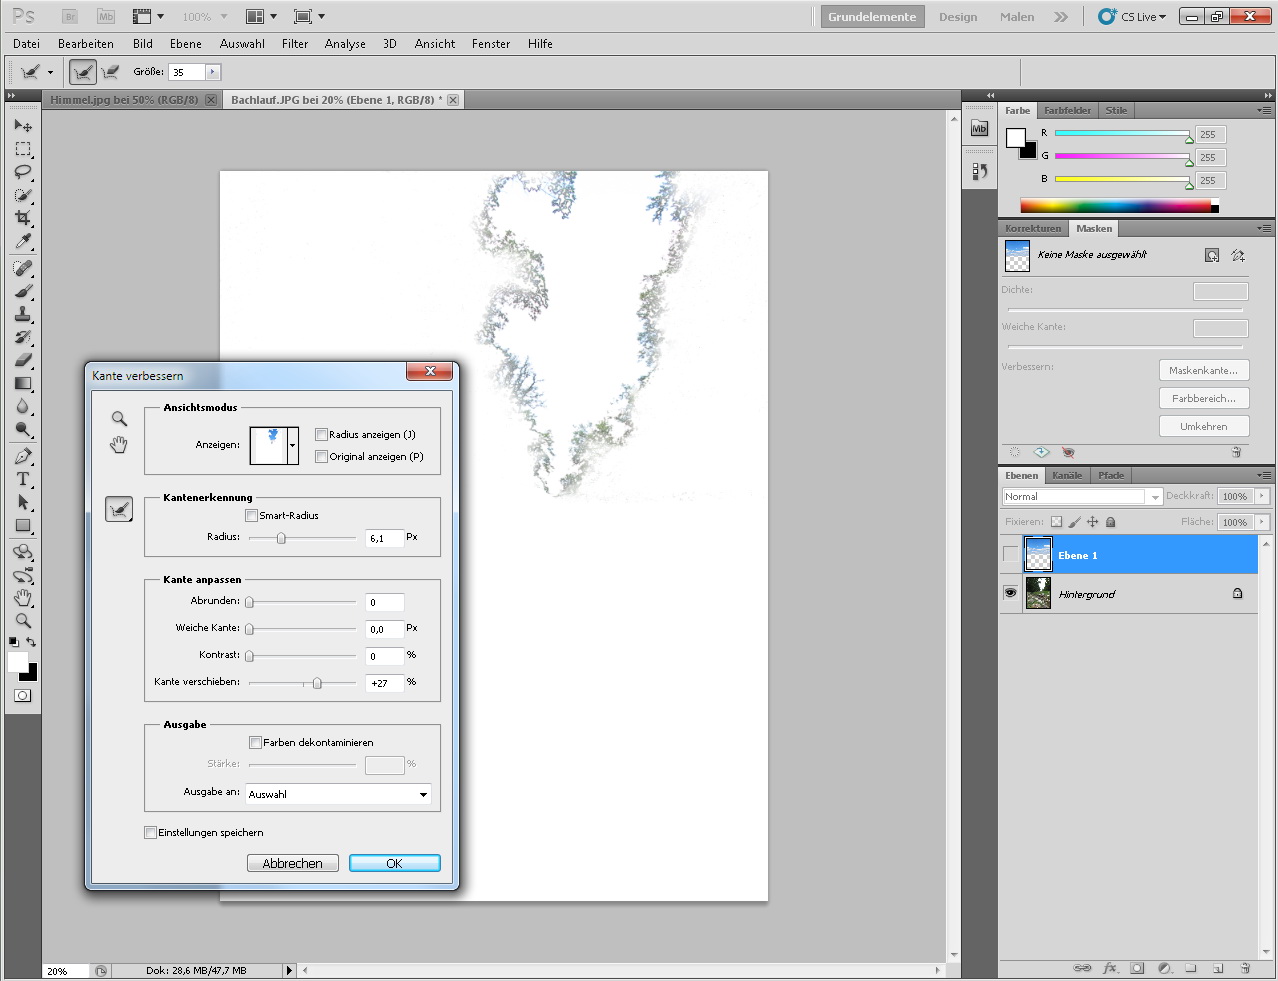Screen dimensions: 1278x981
Task: Click the Abbrechen button
Action: click(292, 863)
